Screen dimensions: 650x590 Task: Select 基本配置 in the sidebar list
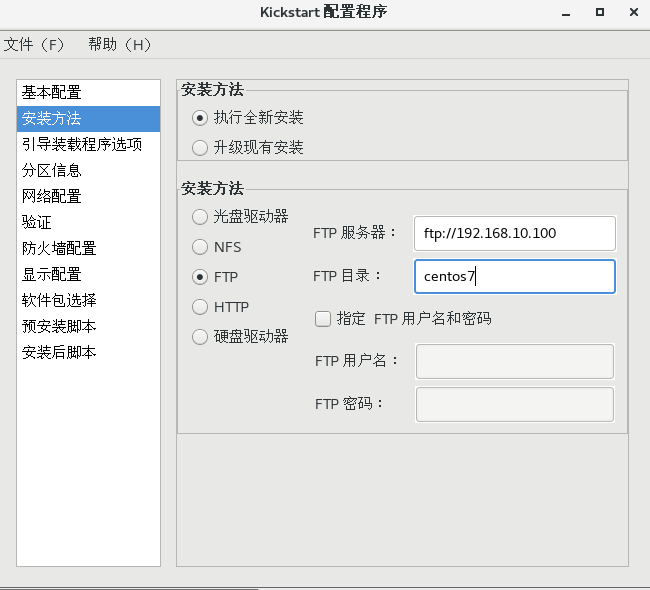point(88,92)
